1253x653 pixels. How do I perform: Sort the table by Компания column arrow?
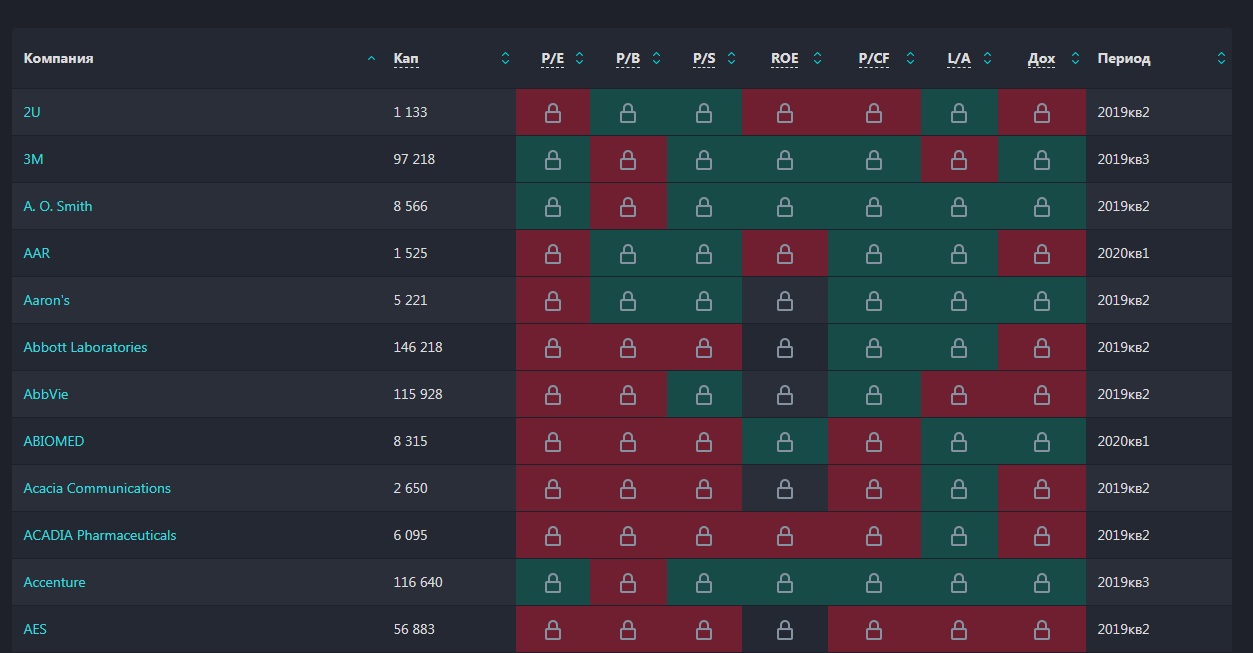[372, 59]
